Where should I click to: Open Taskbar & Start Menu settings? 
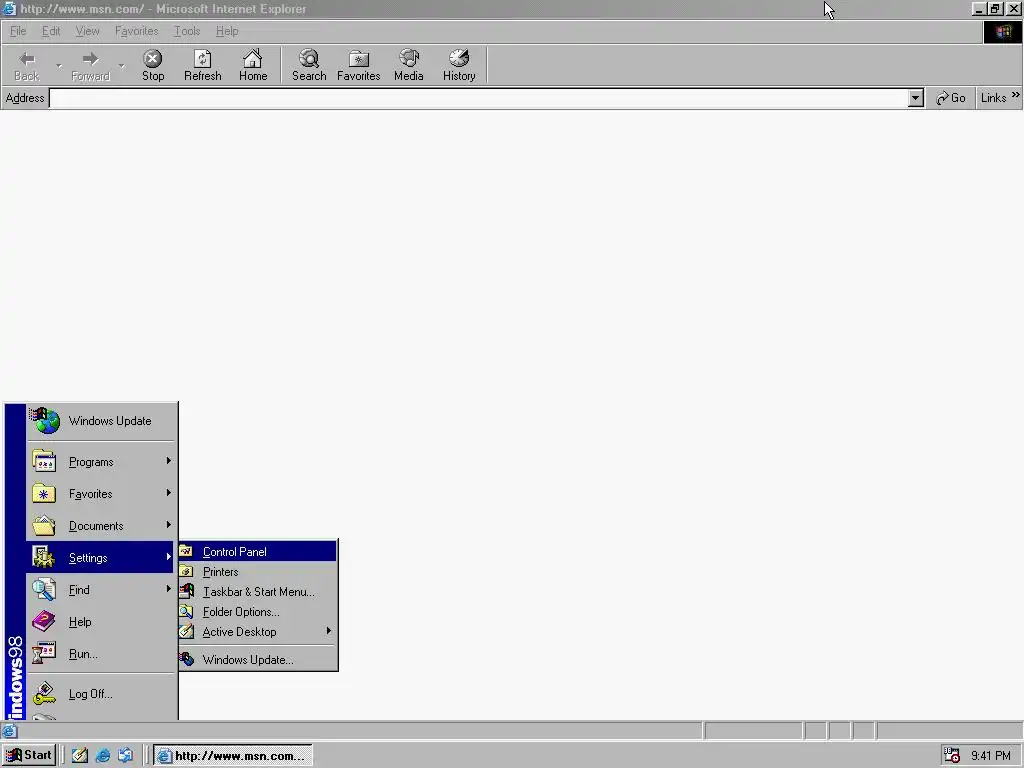tap(258, 592)
